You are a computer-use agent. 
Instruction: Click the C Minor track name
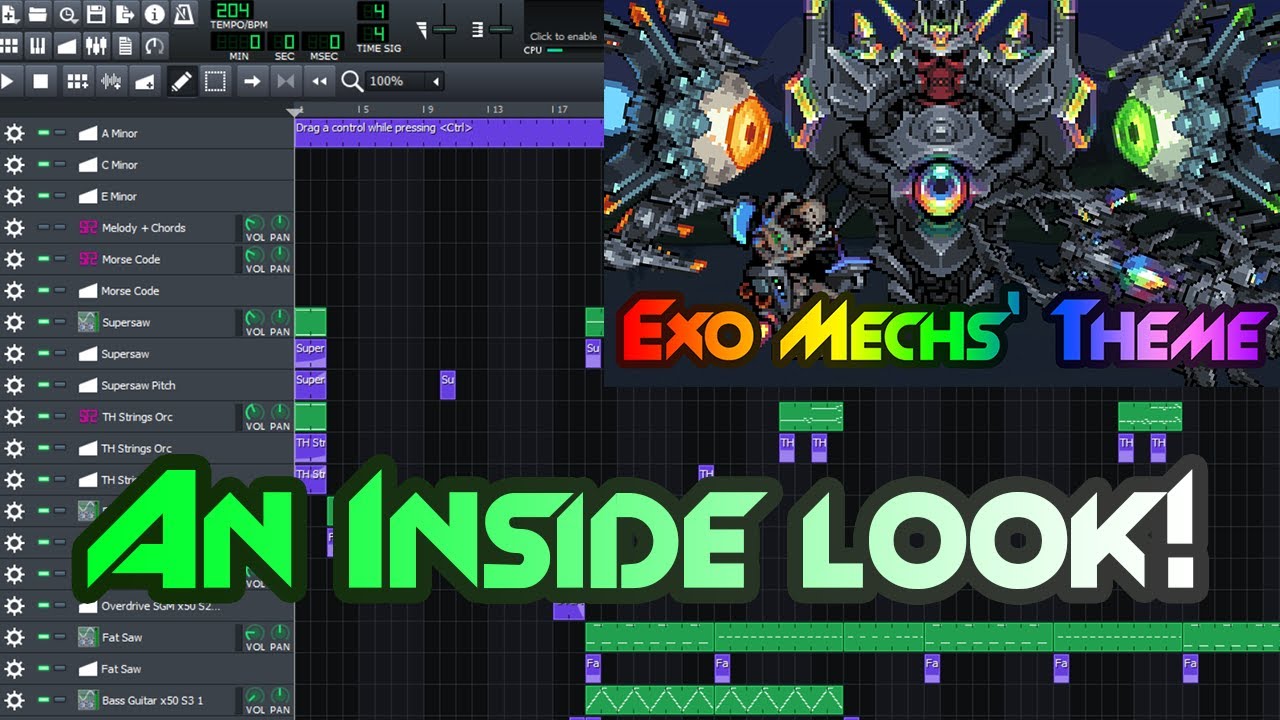click(x=120, y=165)
